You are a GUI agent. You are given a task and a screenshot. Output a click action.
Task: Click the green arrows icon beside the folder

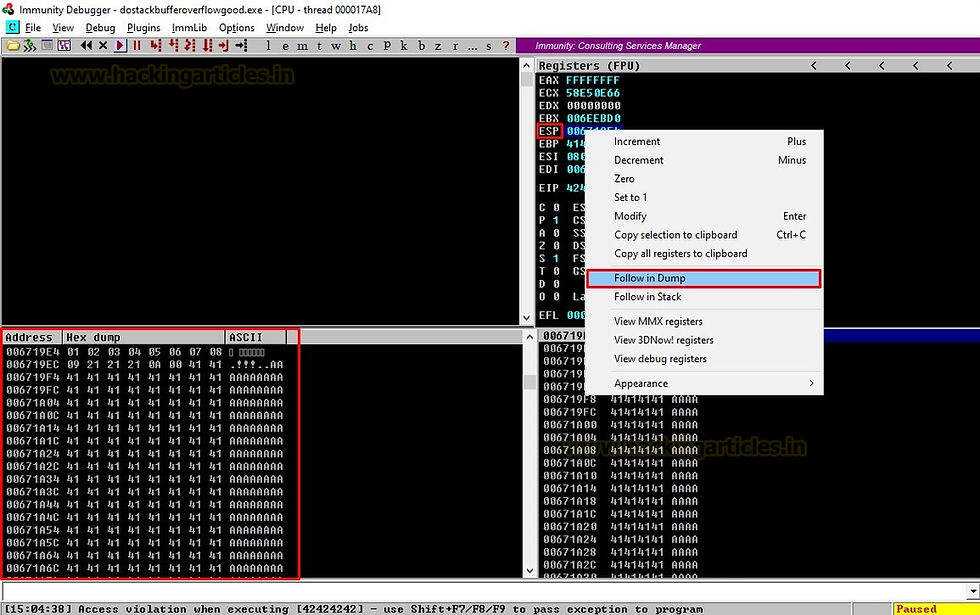pos(29,46)
